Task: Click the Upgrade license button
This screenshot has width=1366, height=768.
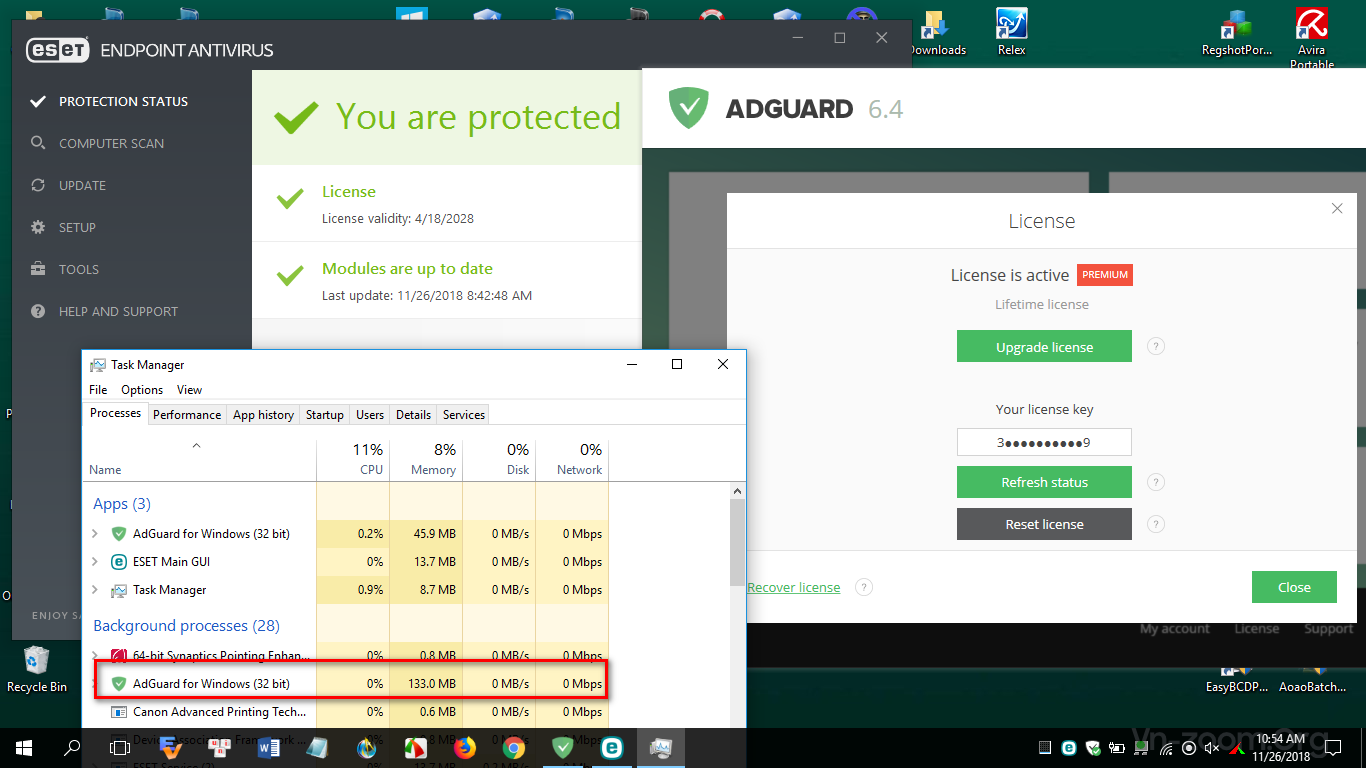Action: tap(1044, 347)
